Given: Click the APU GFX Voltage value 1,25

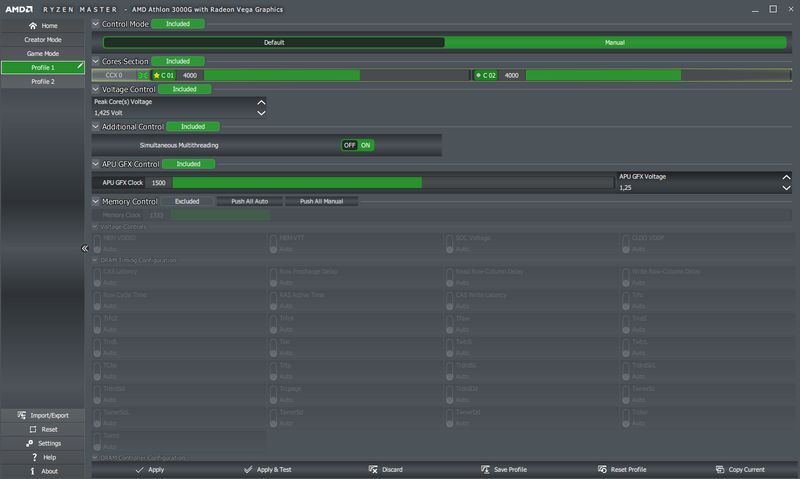Looking at the screenshot, I should [x=625, y=188].
